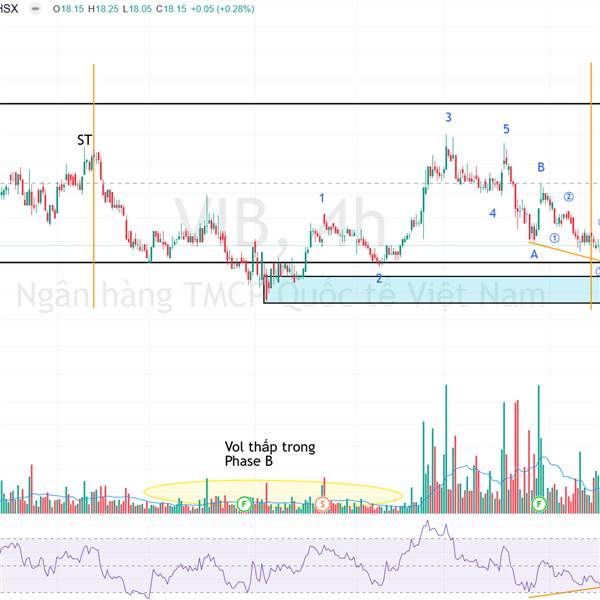
Task: Select the ST text label
Action: pyautogui.click(x=85, y=140)
